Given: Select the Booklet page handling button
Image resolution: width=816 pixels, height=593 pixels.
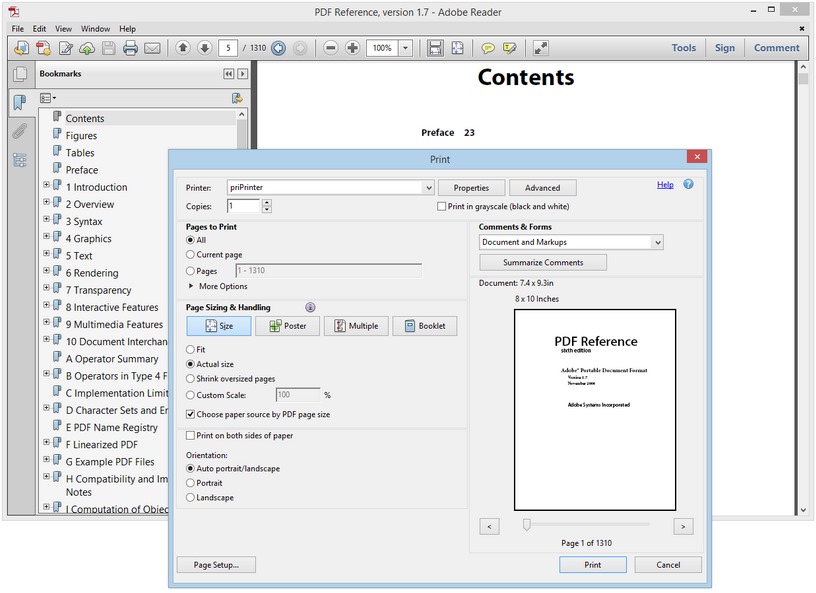Looking at the screenshot, I should pos(425,326).
